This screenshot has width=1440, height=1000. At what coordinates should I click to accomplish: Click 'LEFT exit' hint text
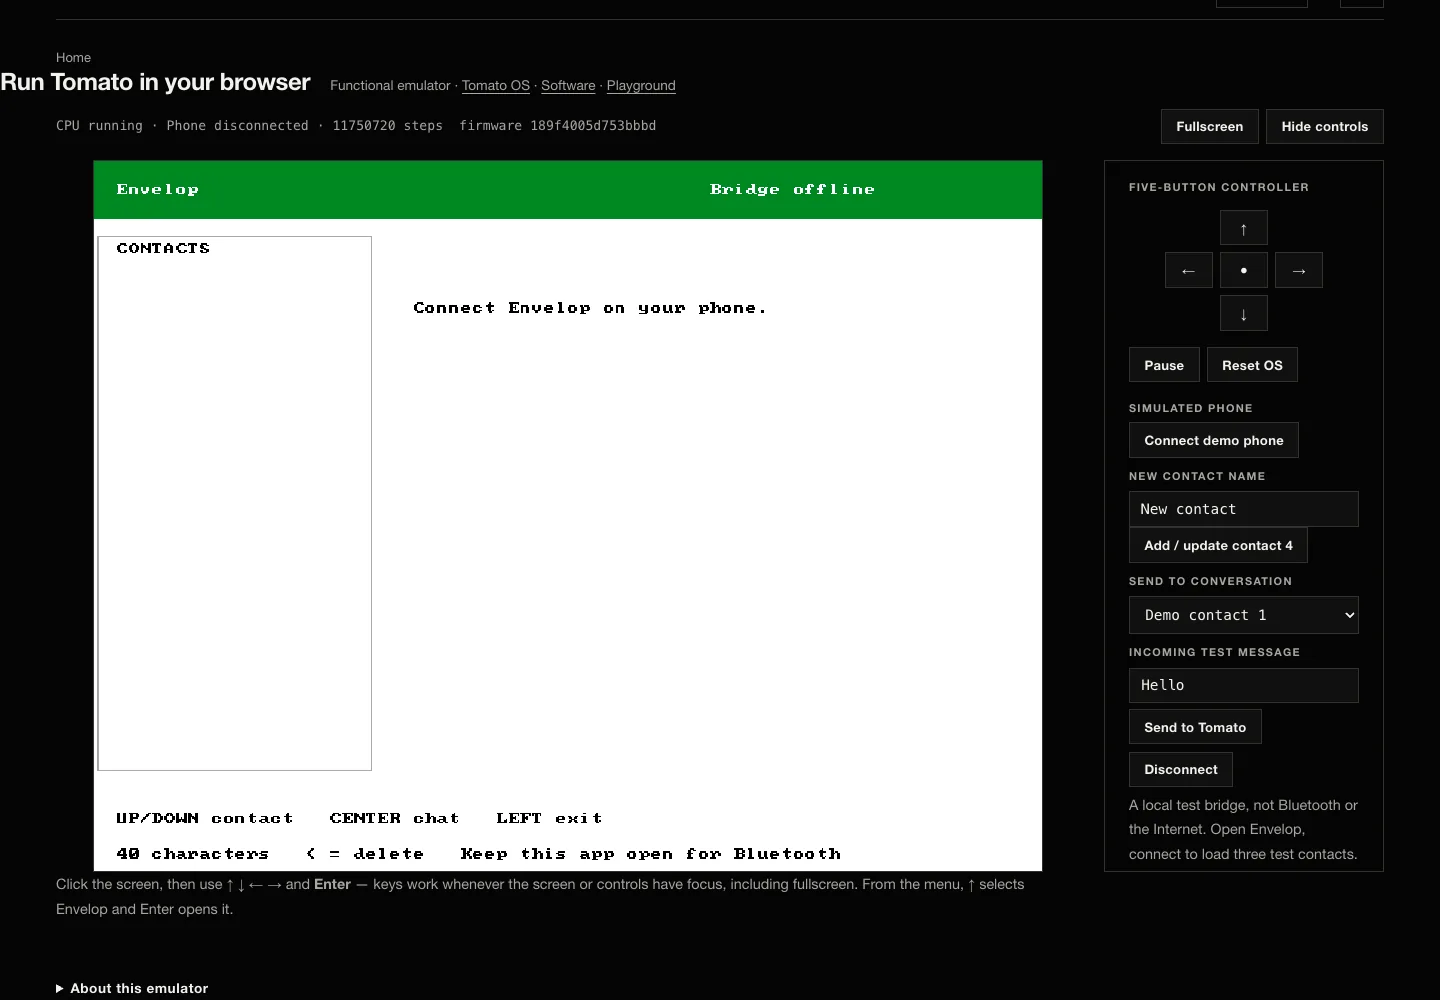(549, 818)
